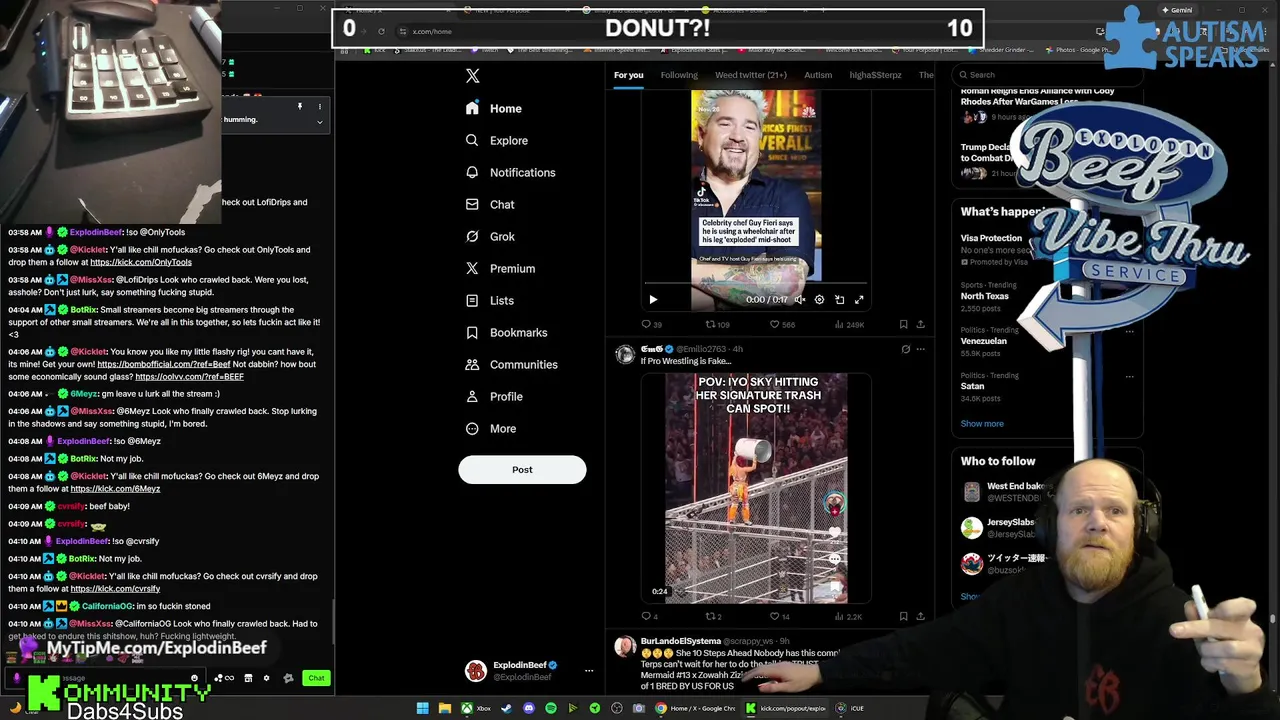Switch to the For you tab
The image size is (1280, 720).
click(628, 75)
